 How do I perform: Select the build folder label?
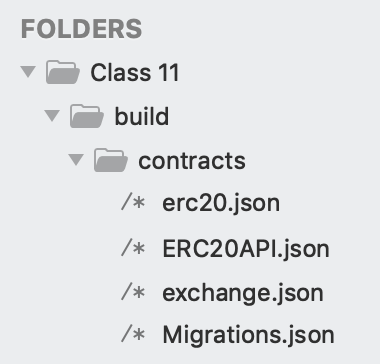click(x=142, y=116)
